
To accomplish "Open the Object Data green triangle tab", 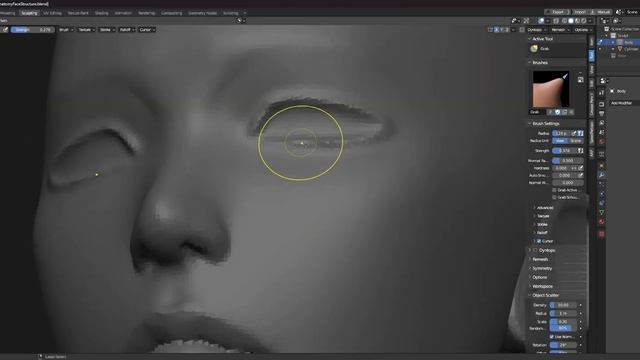I will tap(602, 212).
